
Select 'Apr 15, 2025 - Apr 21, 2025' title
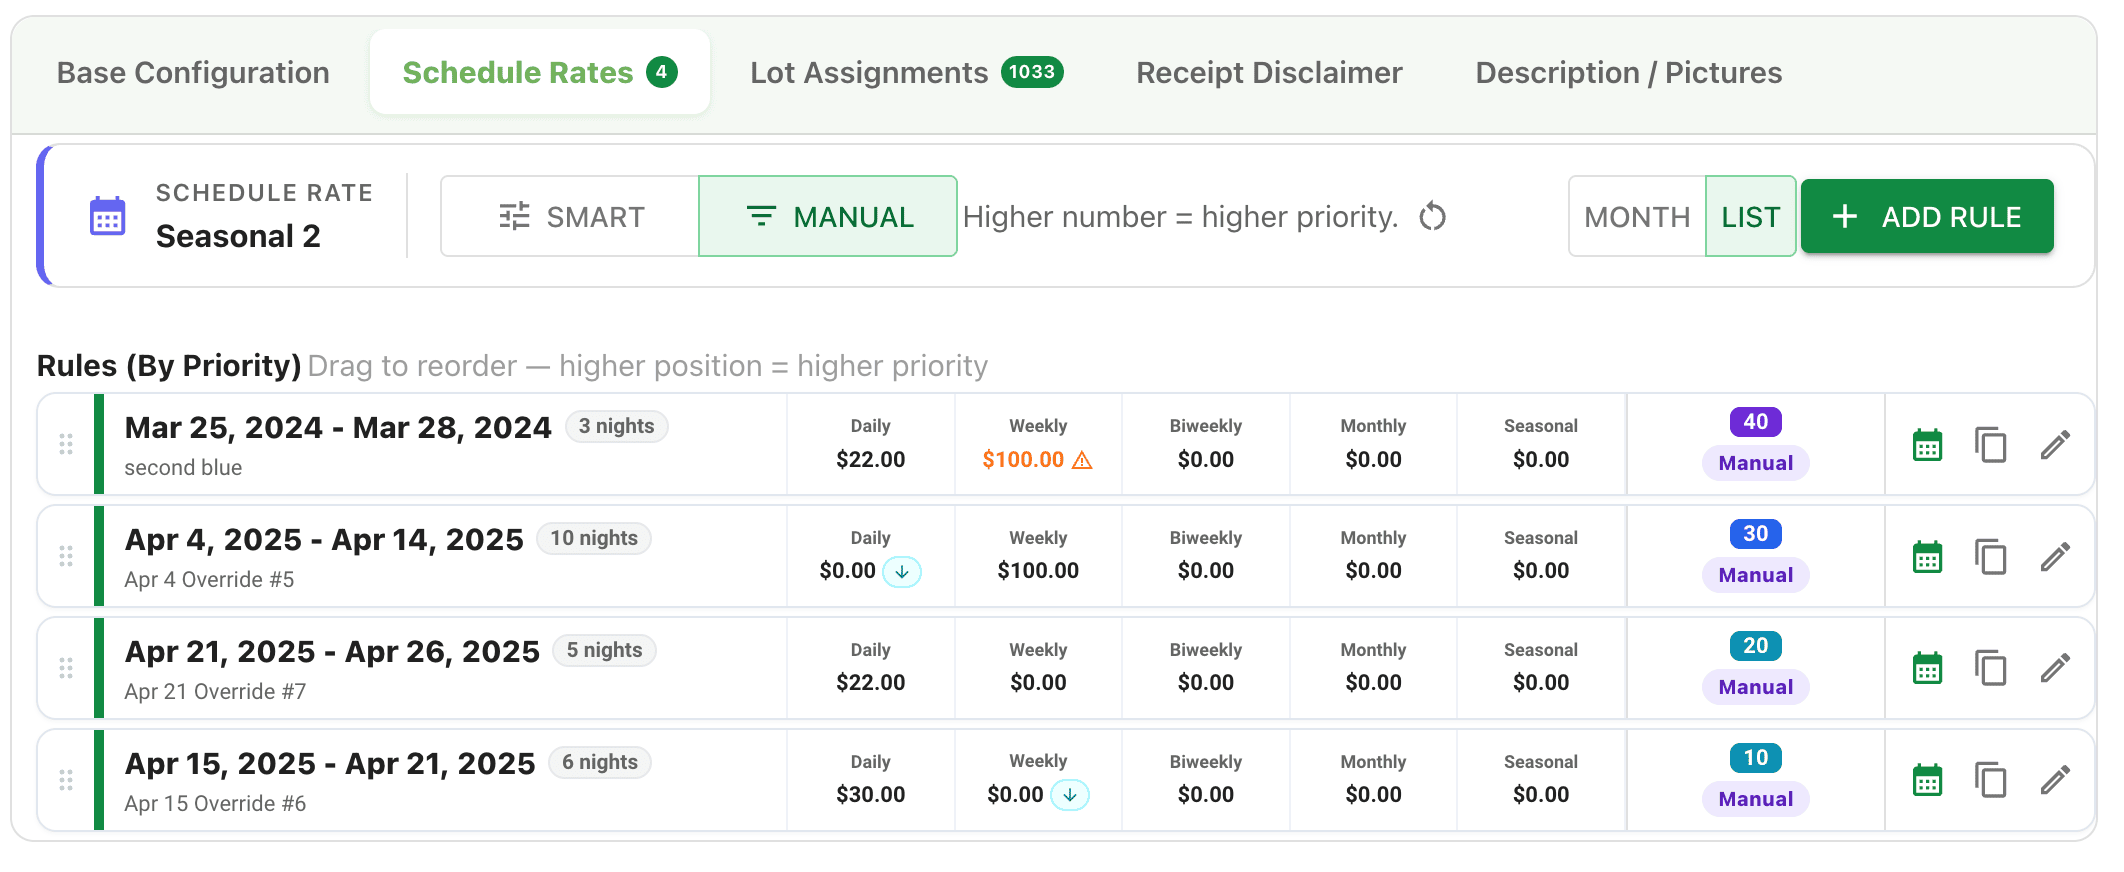tap(330, 763)
